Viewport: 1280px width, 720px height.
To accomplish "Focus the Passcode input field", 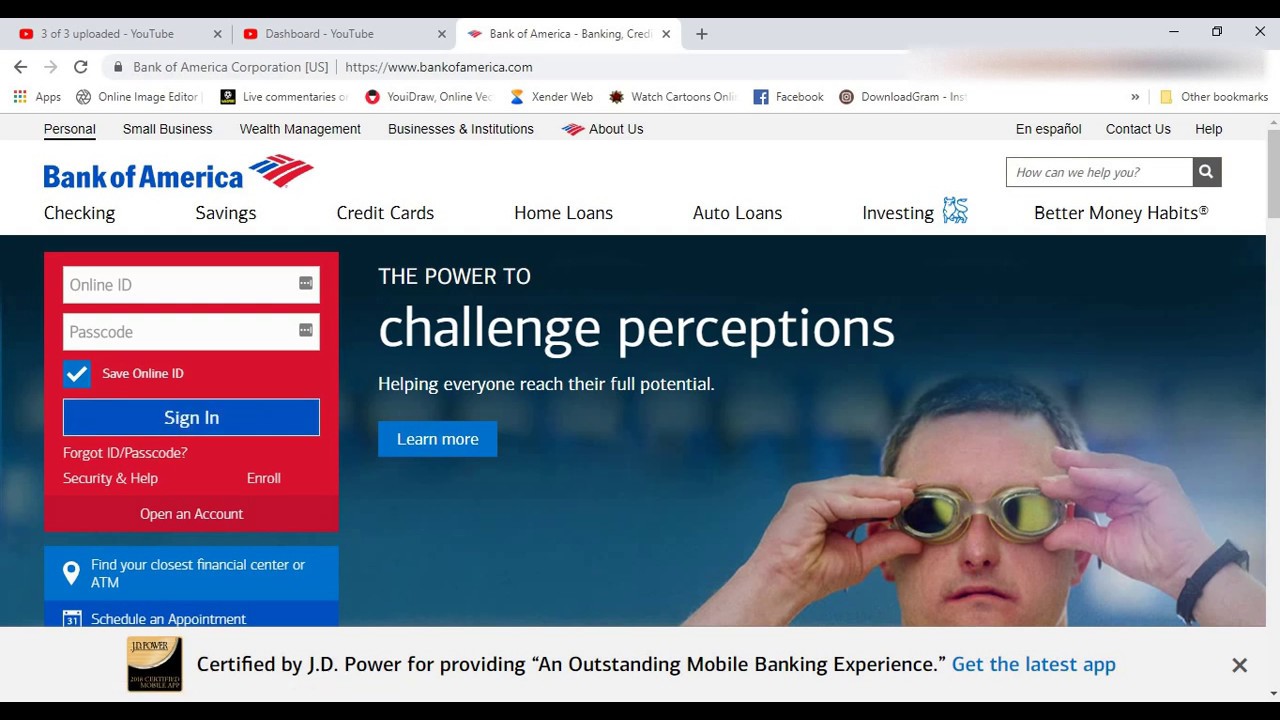I will click(x=191, y=332).
